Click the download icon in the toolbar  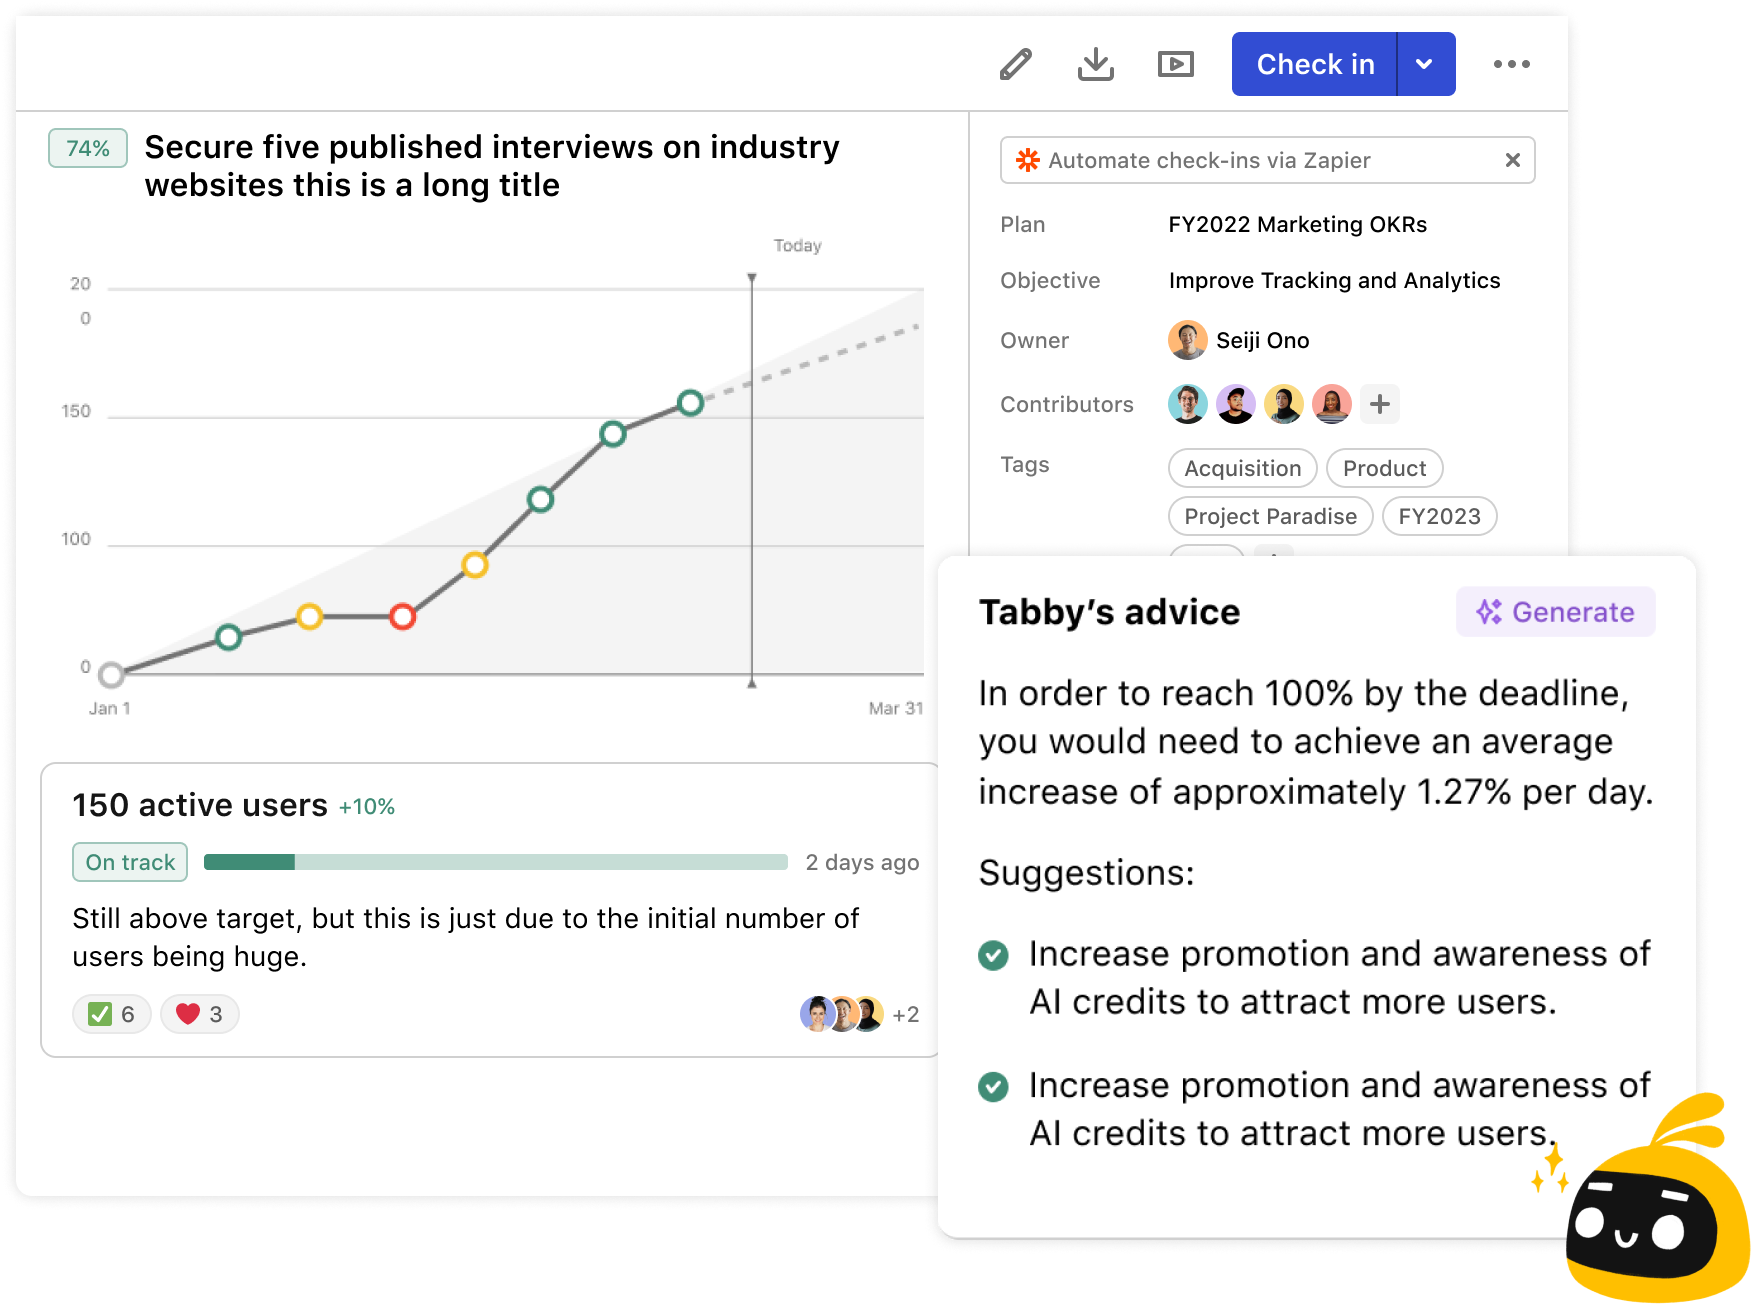pos(1095,63)
